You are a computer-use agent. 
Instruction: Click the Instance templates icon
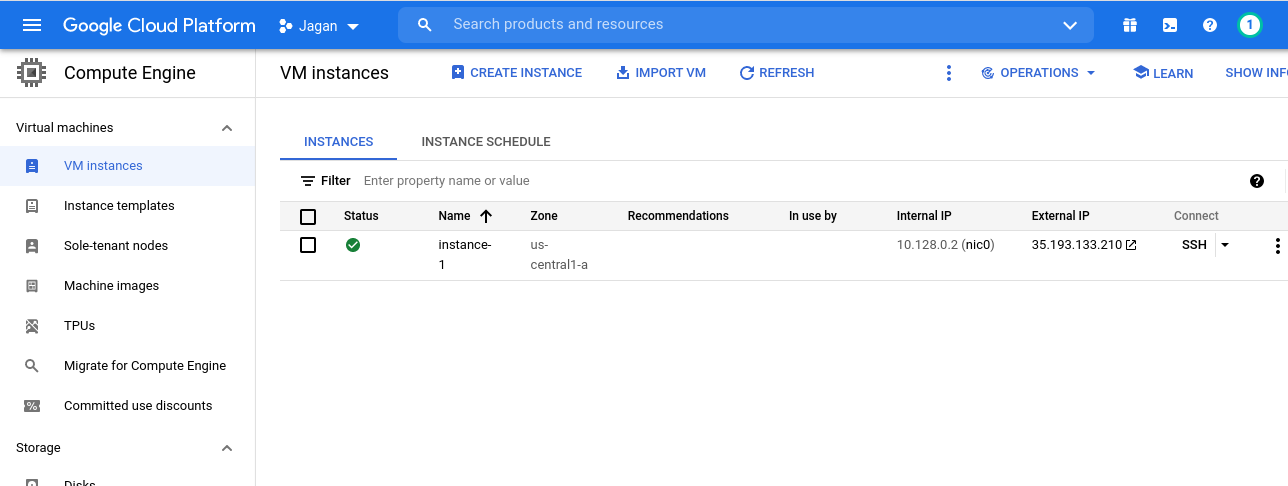(x=32, y=206)
